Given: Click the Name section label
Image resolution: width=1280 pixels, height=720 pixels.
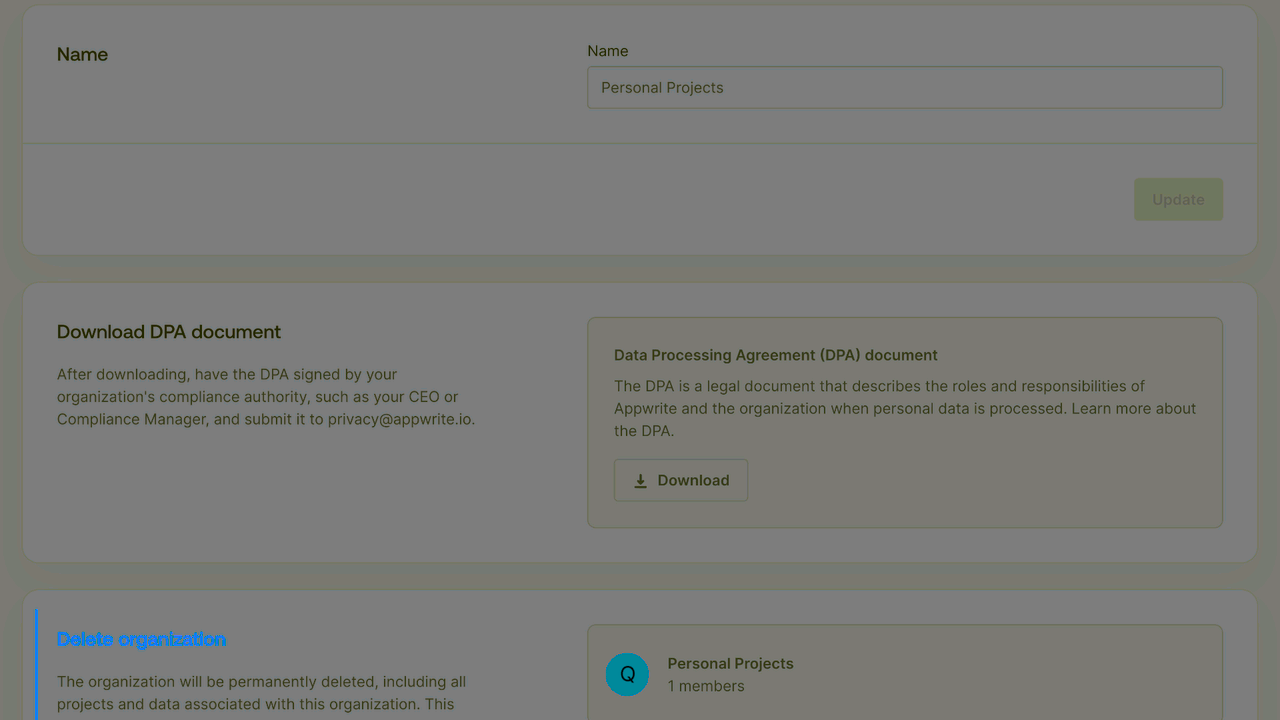Looking at the screenshot, I should click(82, 54).
